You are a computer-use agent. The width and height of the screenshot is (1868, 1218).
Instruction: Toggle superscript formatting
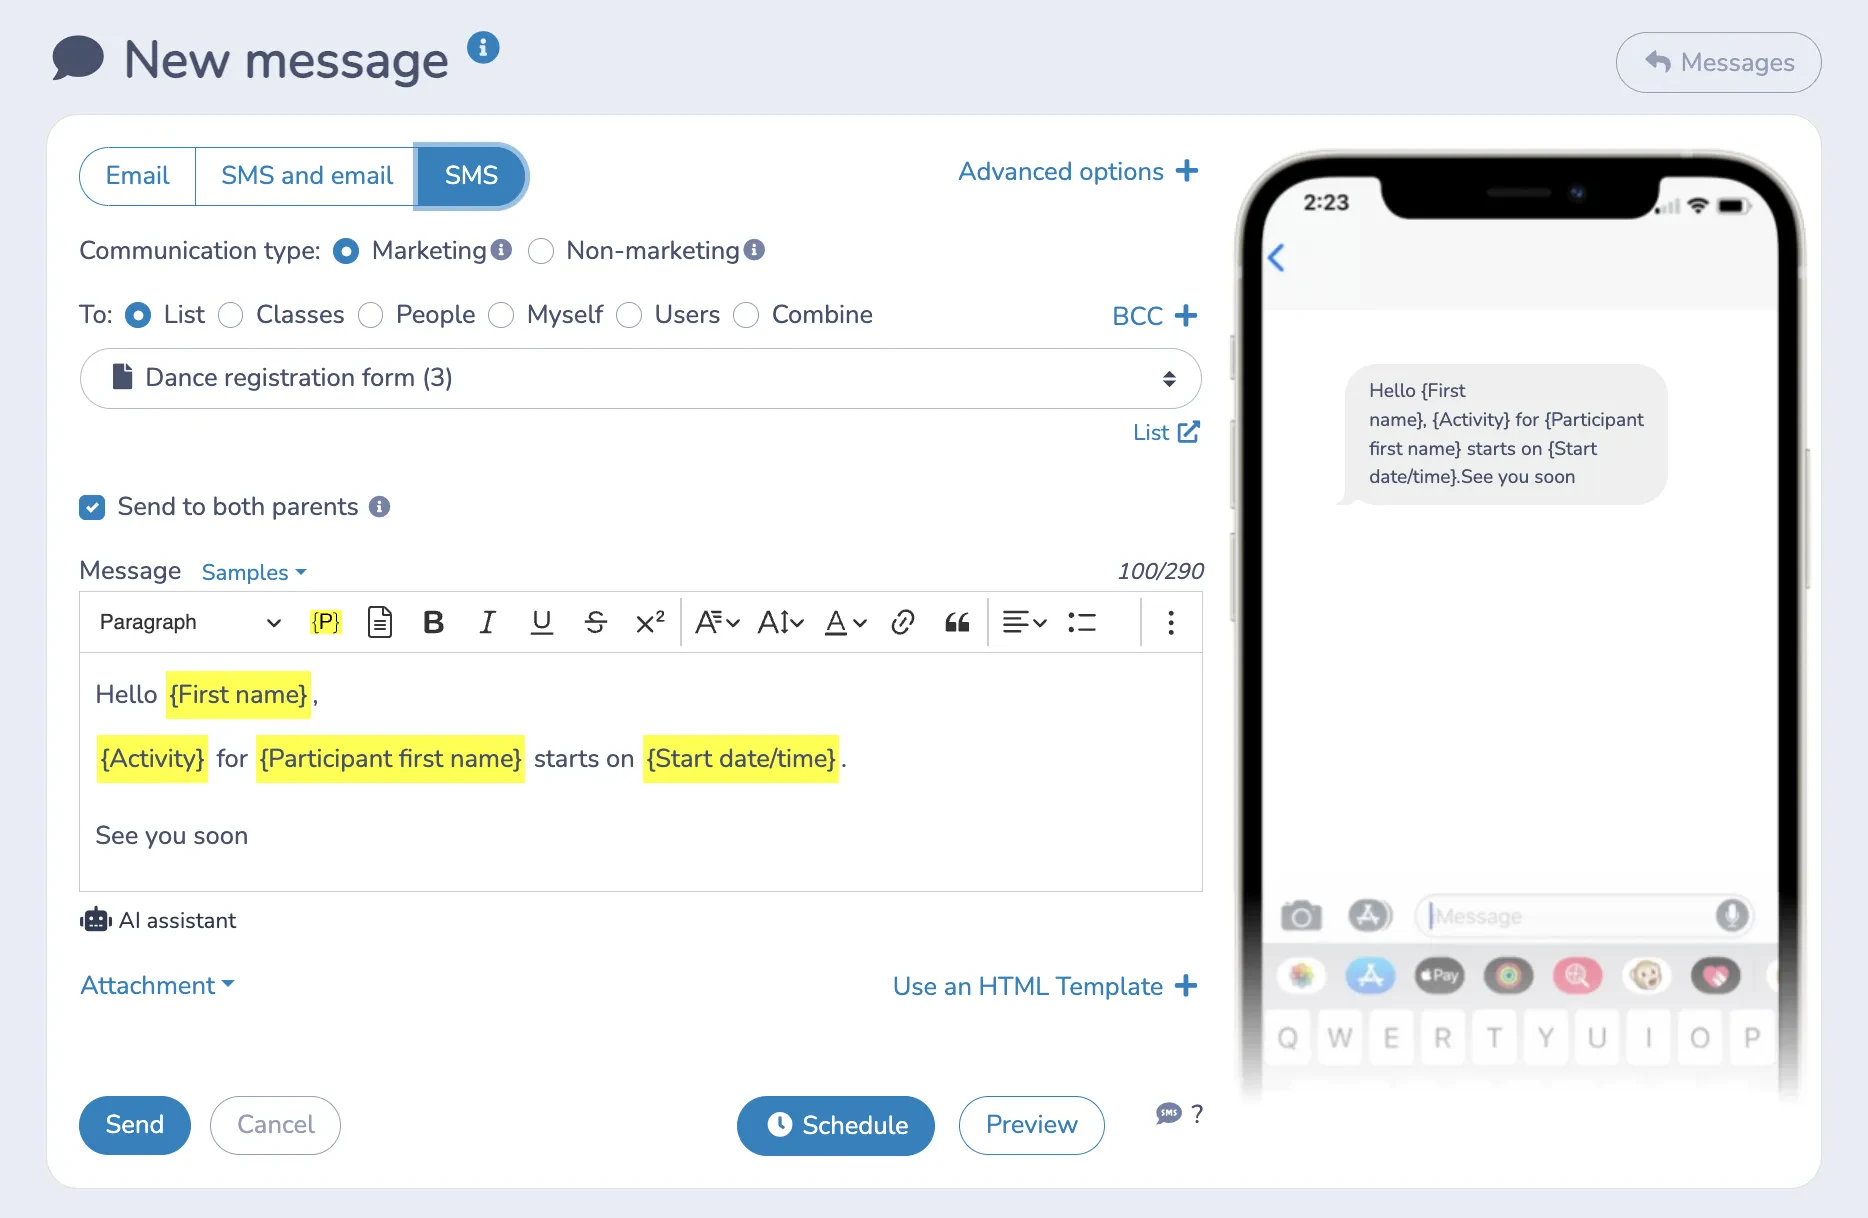650,622
